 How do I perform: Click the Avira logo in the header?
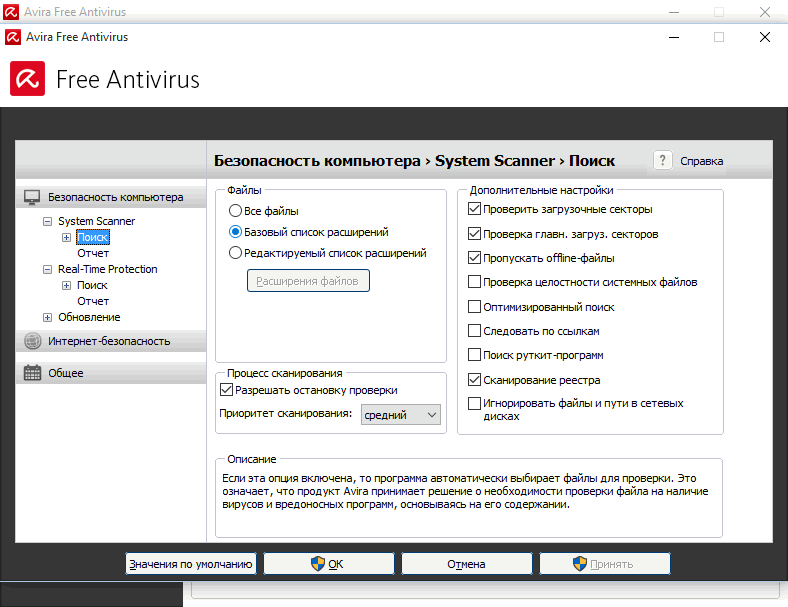(x=27, y=78)
